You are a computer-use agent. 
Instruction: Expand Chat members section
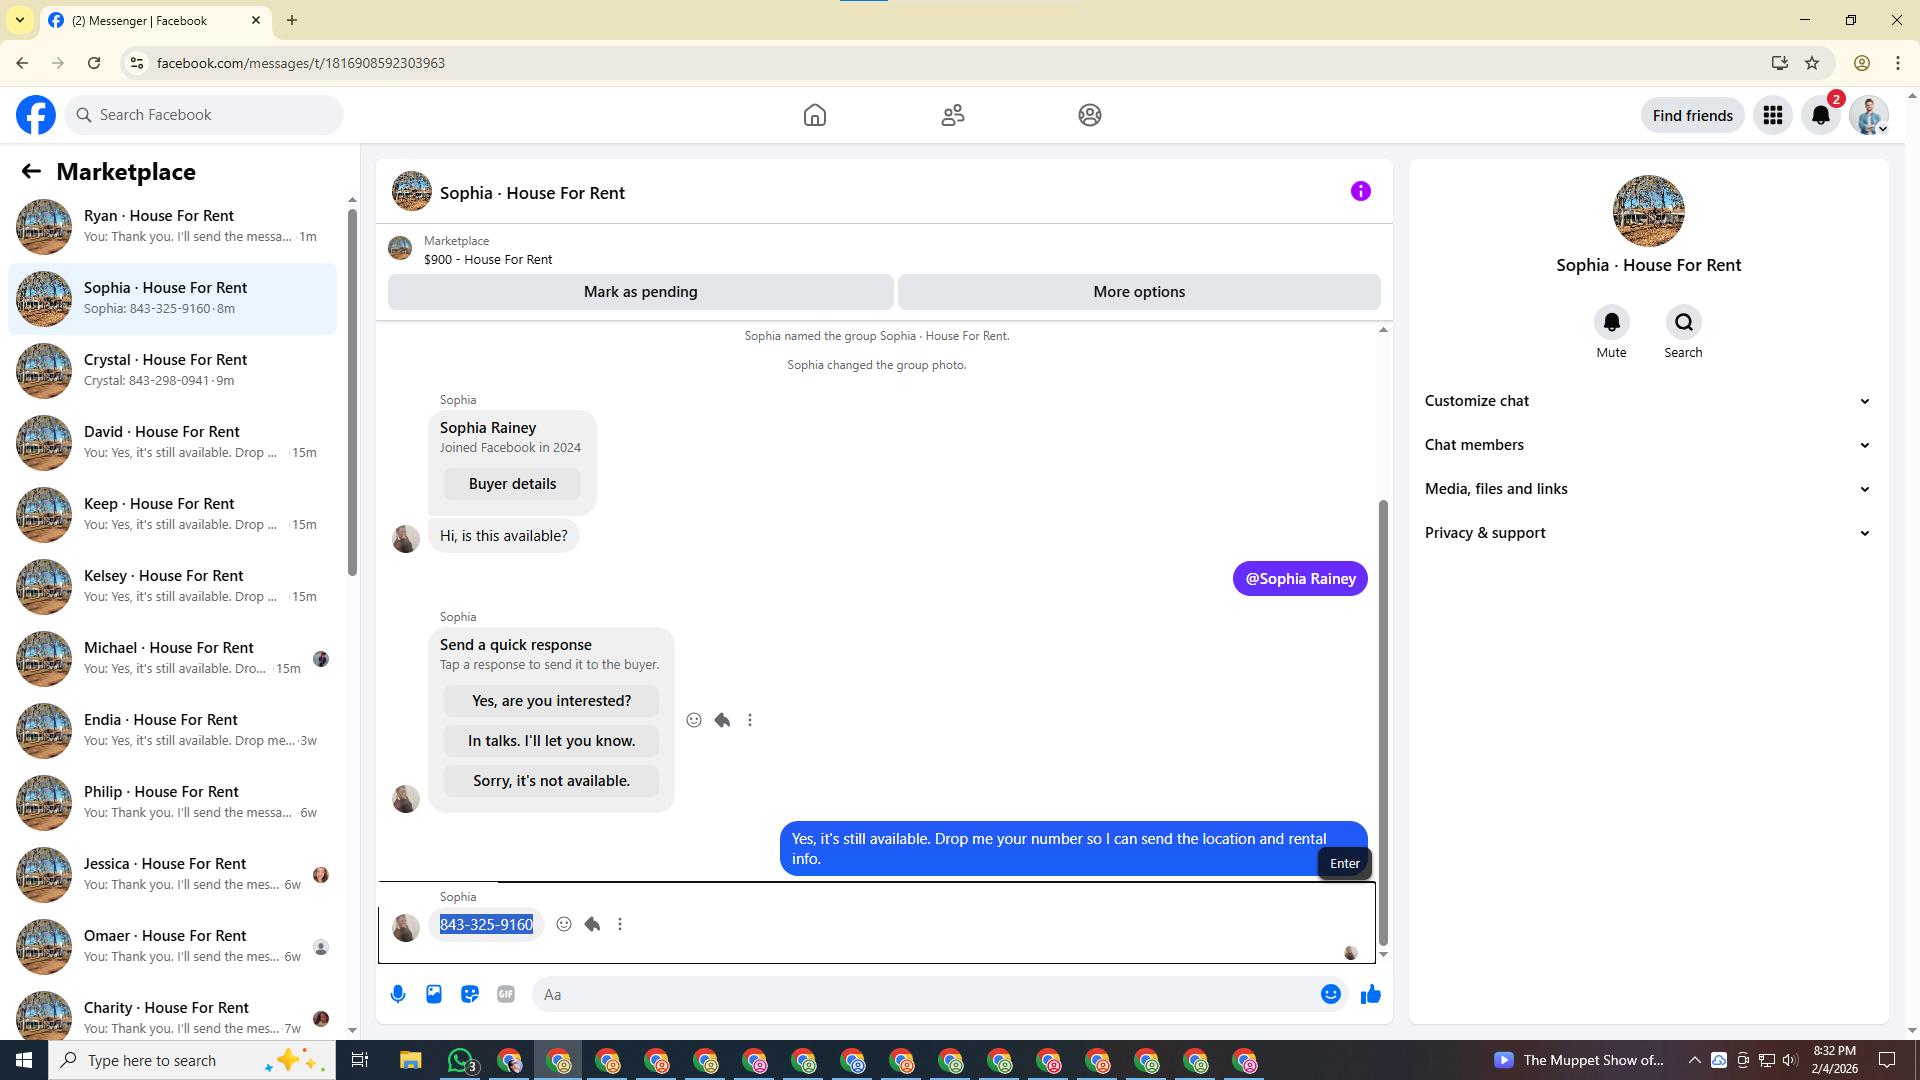tap(1648, 445)
